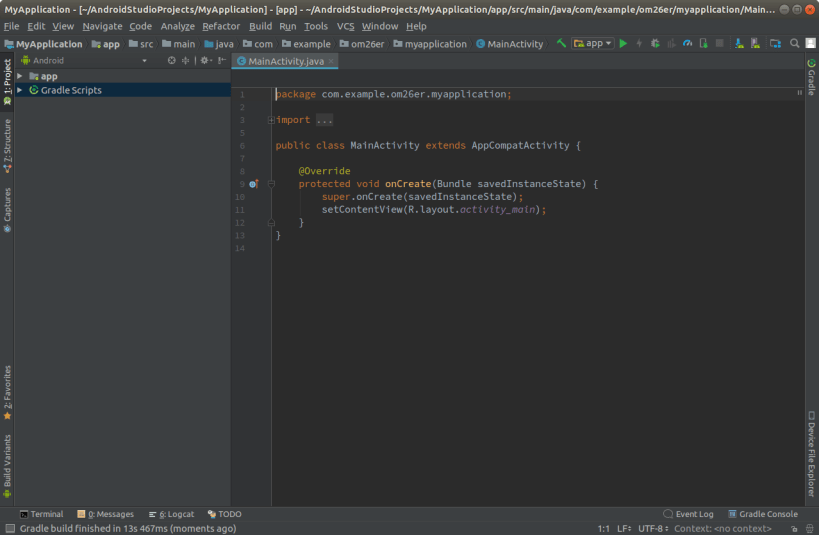Click the Collapse All icon in Project panel

(185, 61)
